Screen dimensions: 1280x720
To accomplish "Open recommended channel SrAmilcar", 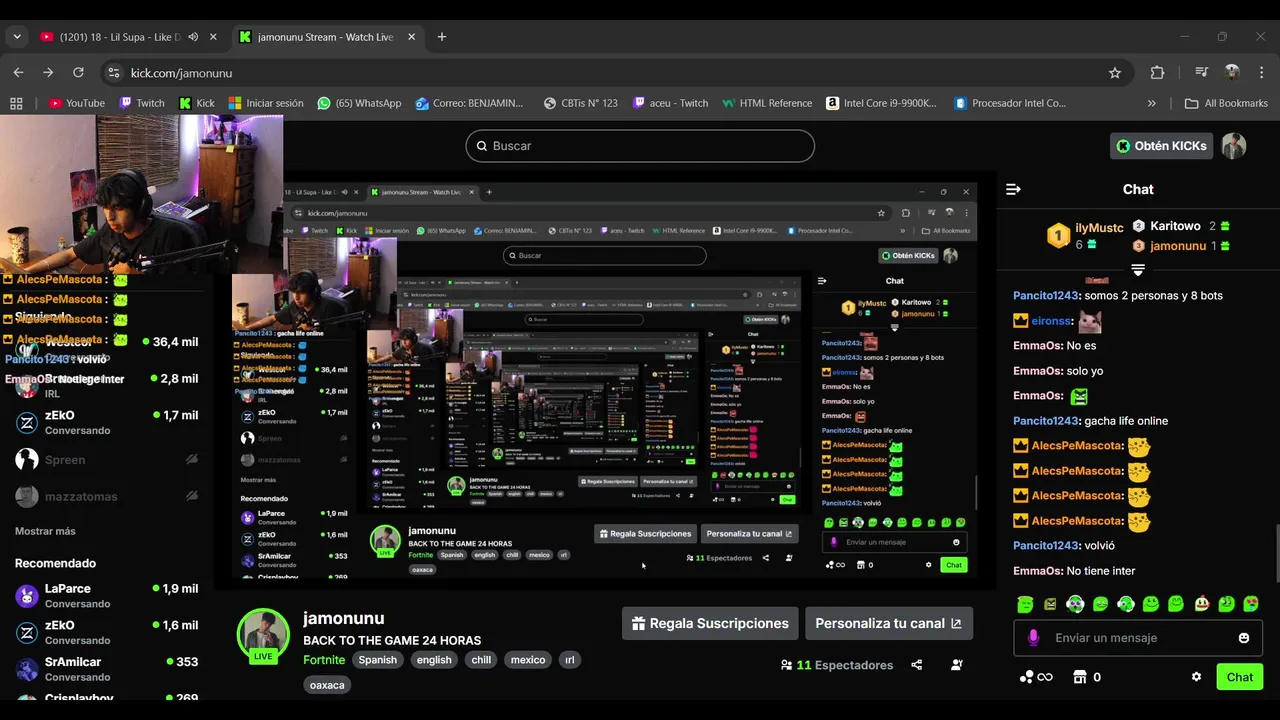I will pyautogui.click(x=106, y=669).
